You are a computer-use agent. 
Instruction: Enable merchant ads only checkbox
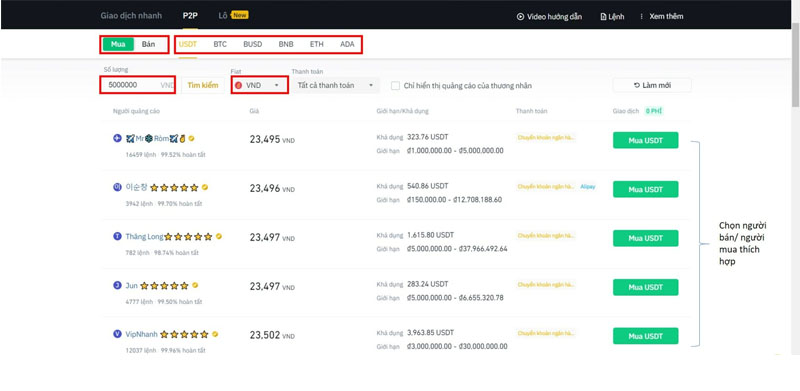pos(395,86)
